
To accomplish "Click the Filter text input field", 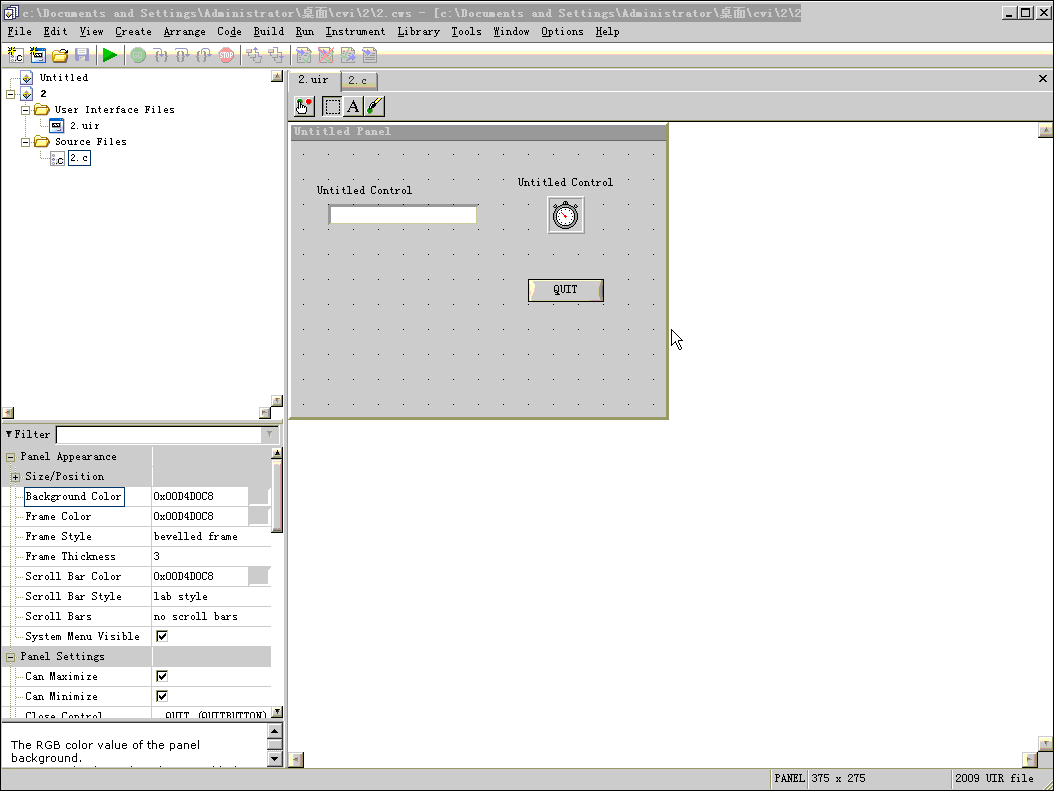I will pos(159,435).
